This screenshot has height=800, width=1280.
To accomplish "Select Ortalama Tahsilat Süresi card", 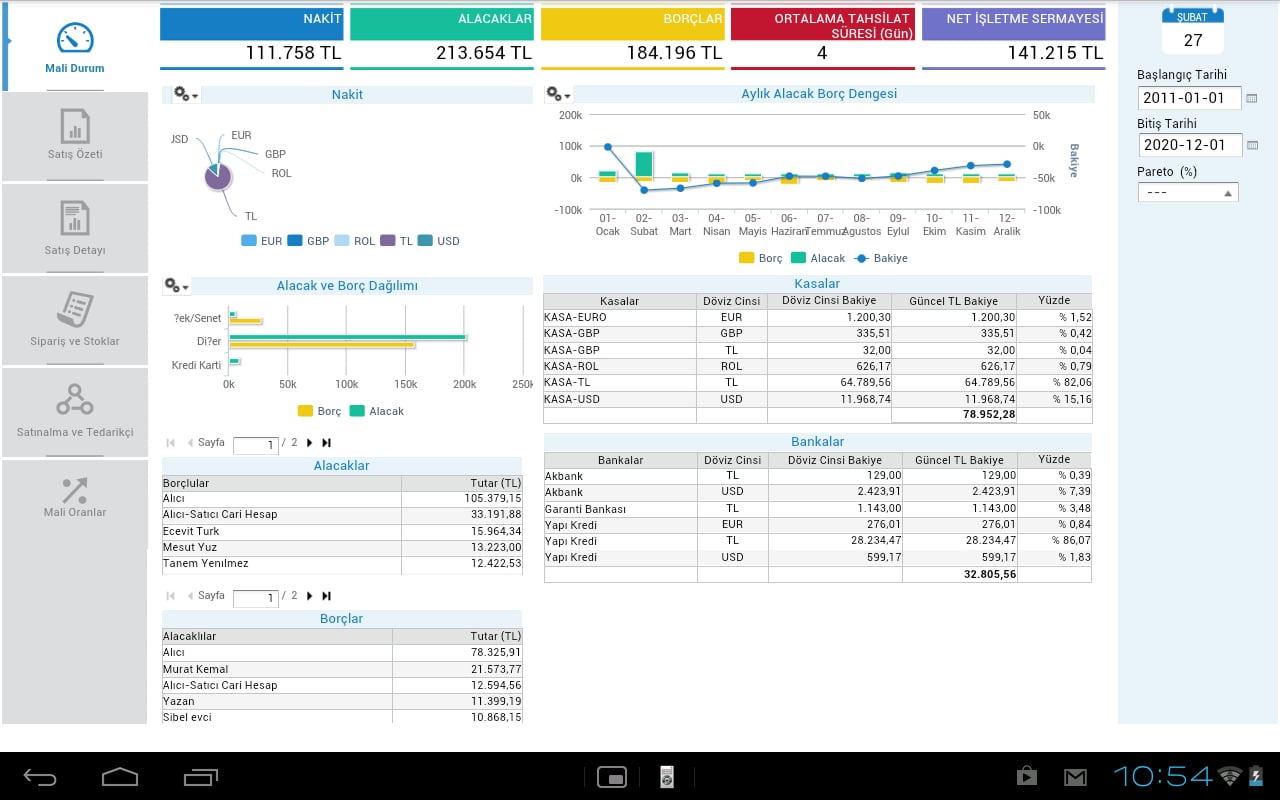I will pos(823,38).
